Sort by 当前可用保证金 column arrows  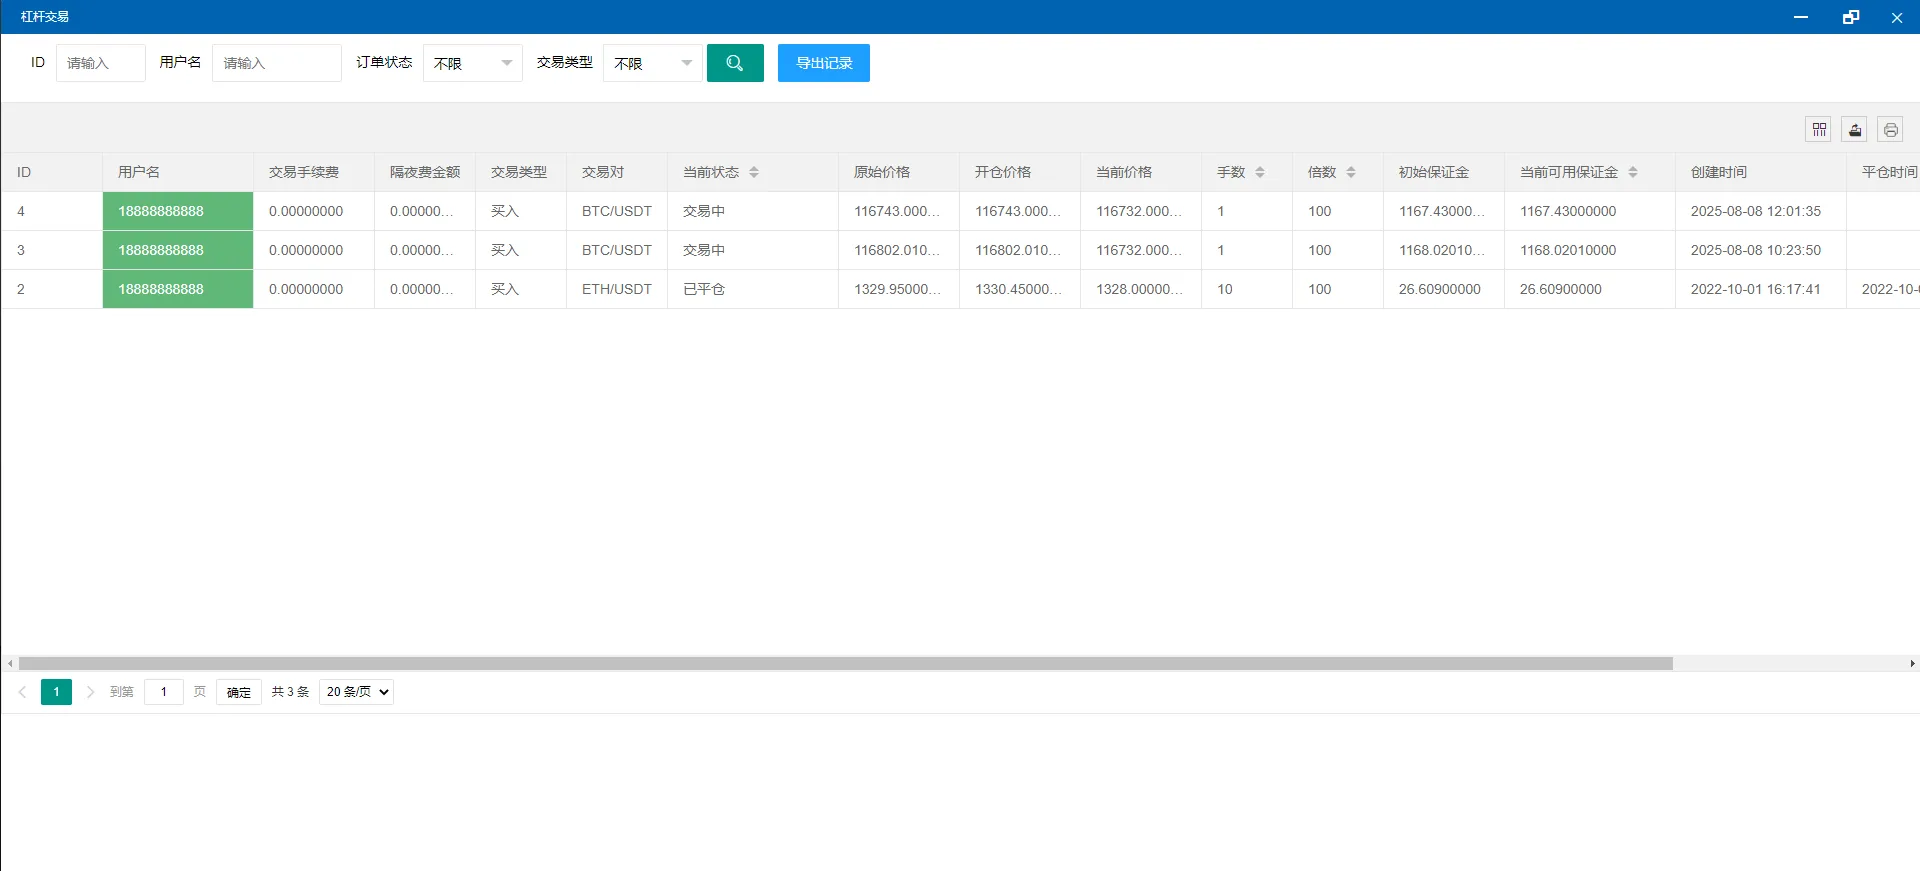click(x=1633, y=172)
